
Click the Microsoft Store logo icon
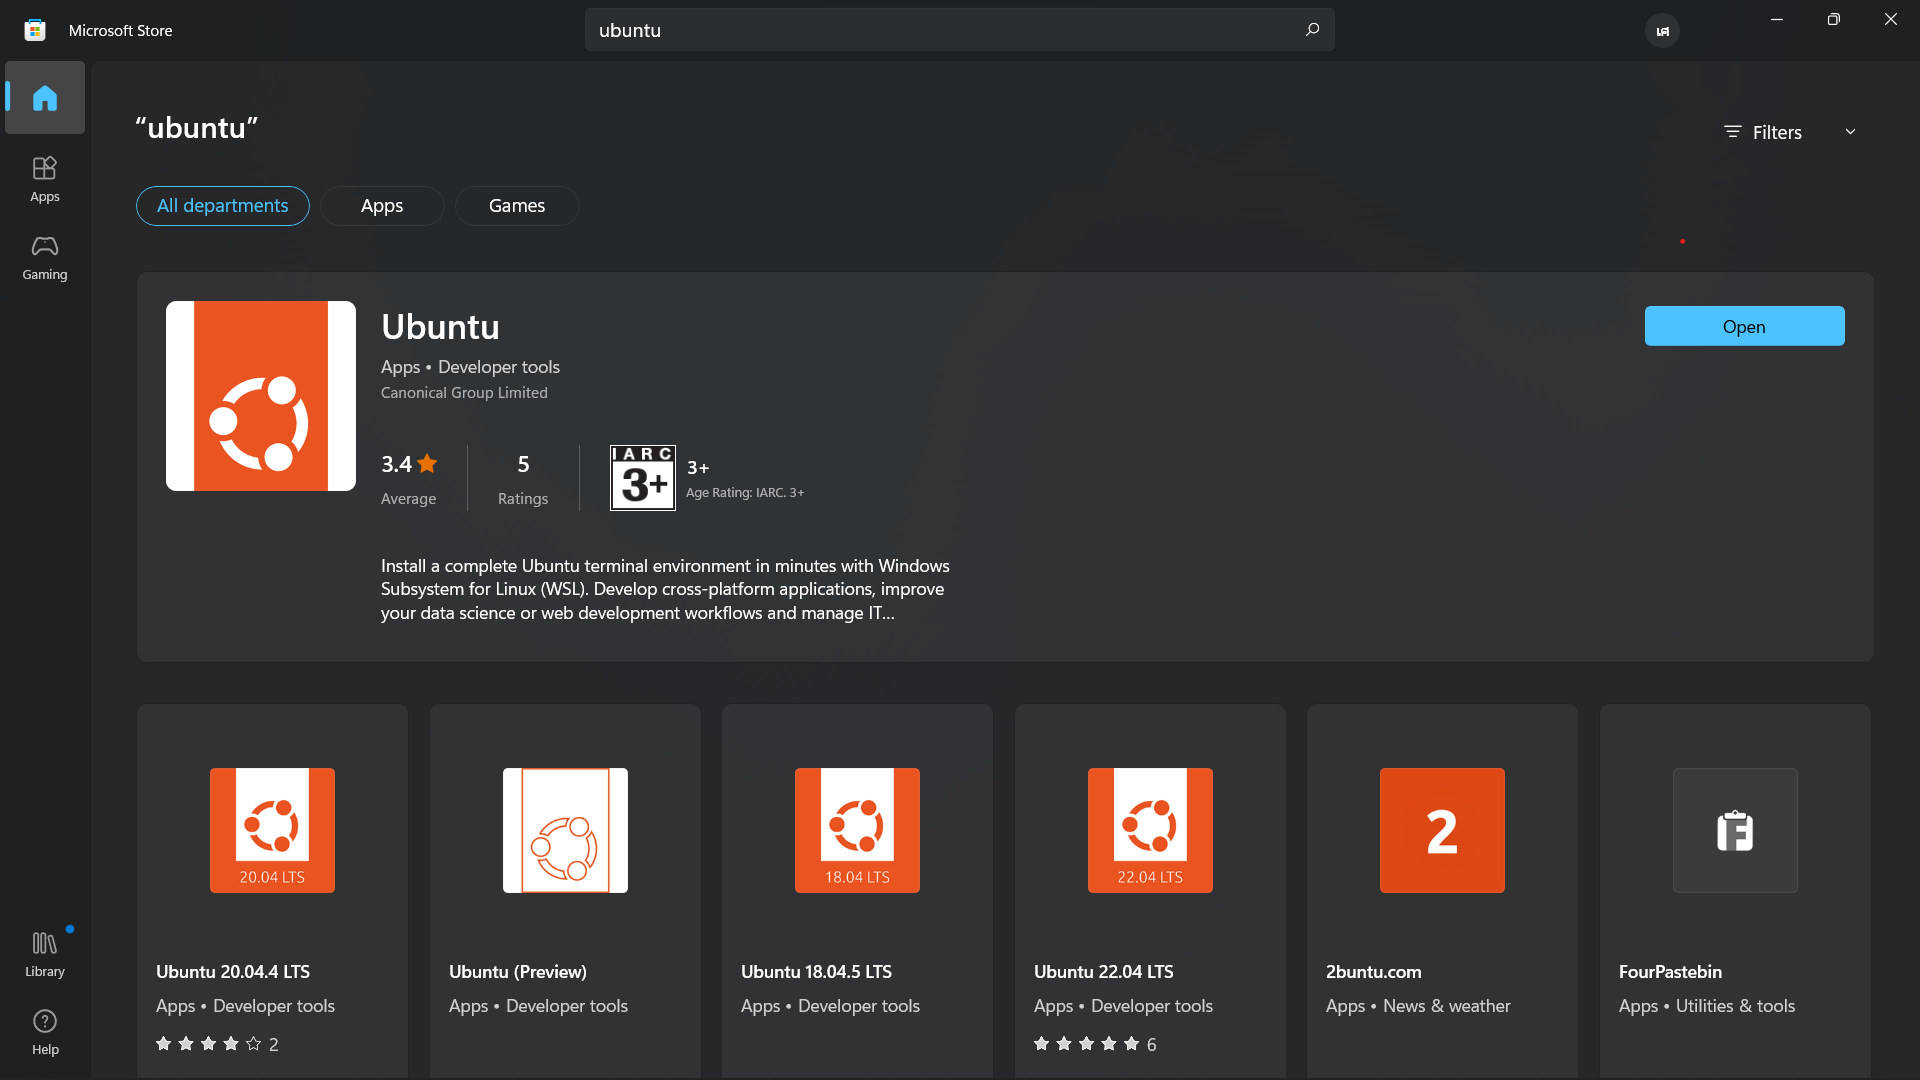pyautogui.click(x=35, y=30)
